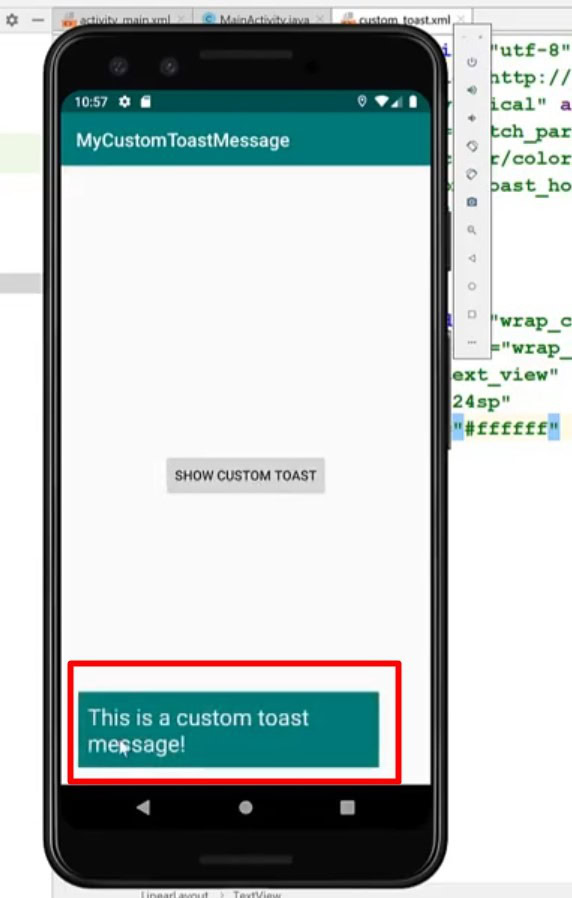Switch to the activity_main.xml tab

tap(124, 20)
